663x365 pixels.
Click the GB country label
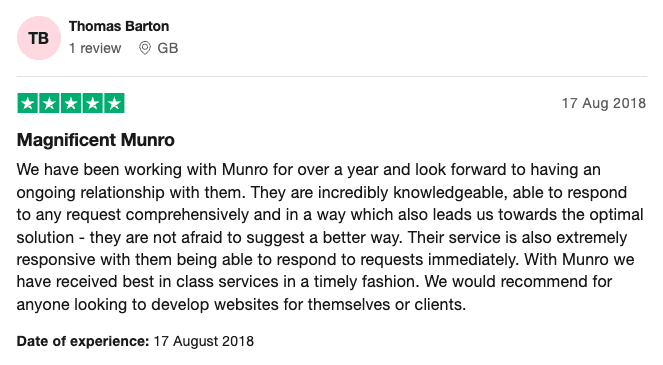[x=167, y=48]
